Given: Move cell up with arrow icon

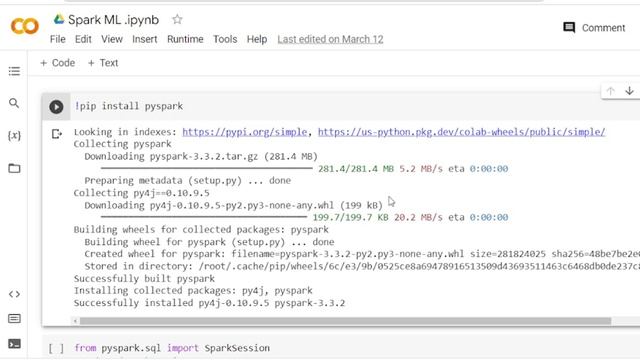Looking at the screenshot, I should coord(610,91).
